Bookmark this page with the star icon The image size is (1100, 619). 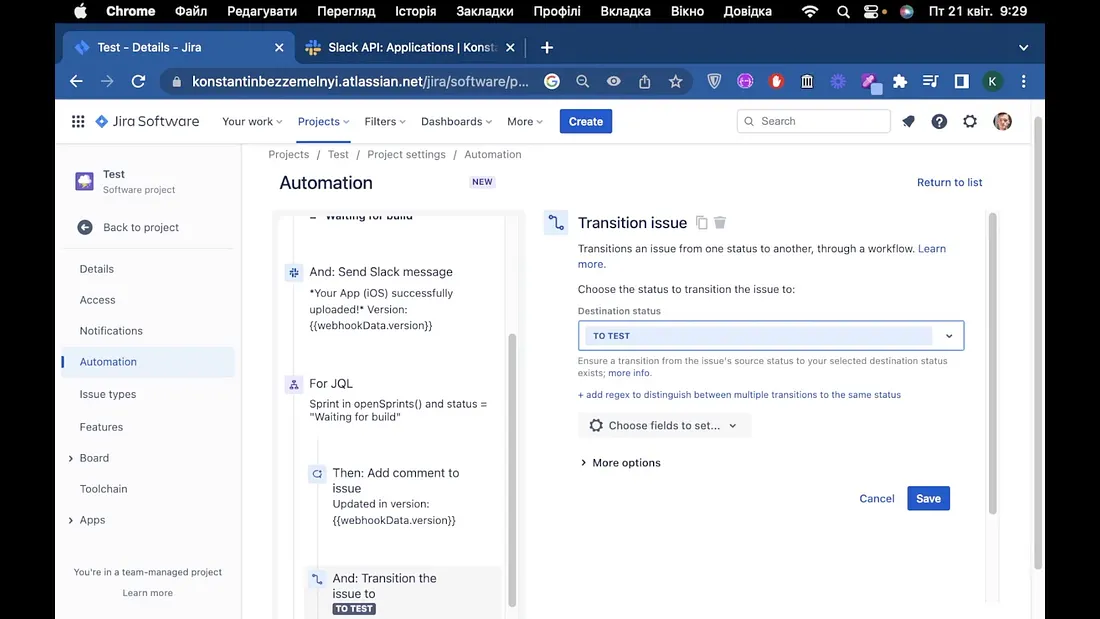pyautogui.click(x=676, y=81)
